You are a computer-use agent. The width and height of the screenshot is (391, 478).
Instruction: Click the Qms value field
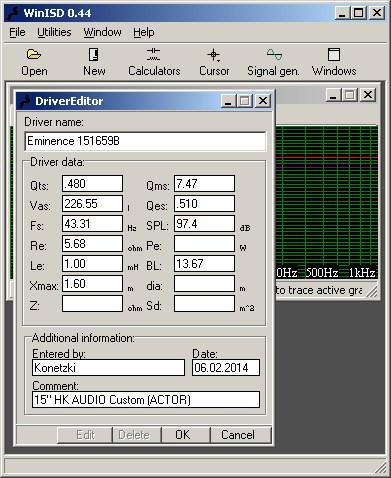point(204,184)
